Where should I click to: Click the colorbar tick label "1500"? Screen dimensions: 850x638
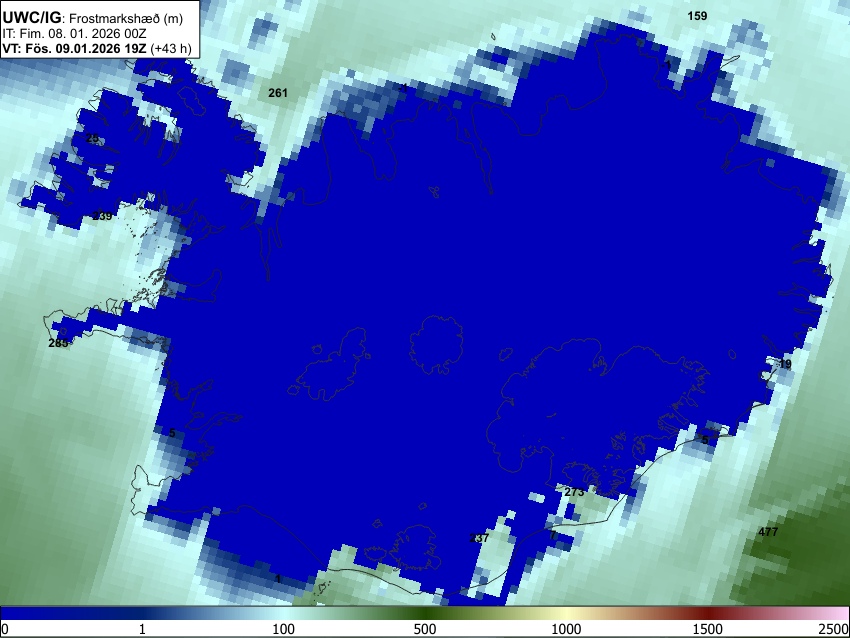708,629
